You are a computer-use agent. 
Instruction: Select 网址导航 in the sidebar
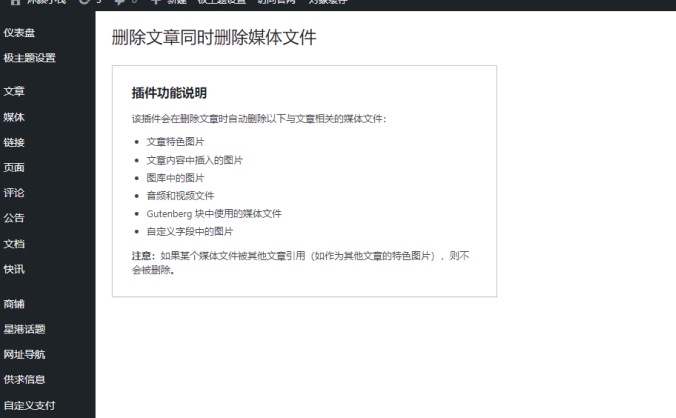point(24,354)
